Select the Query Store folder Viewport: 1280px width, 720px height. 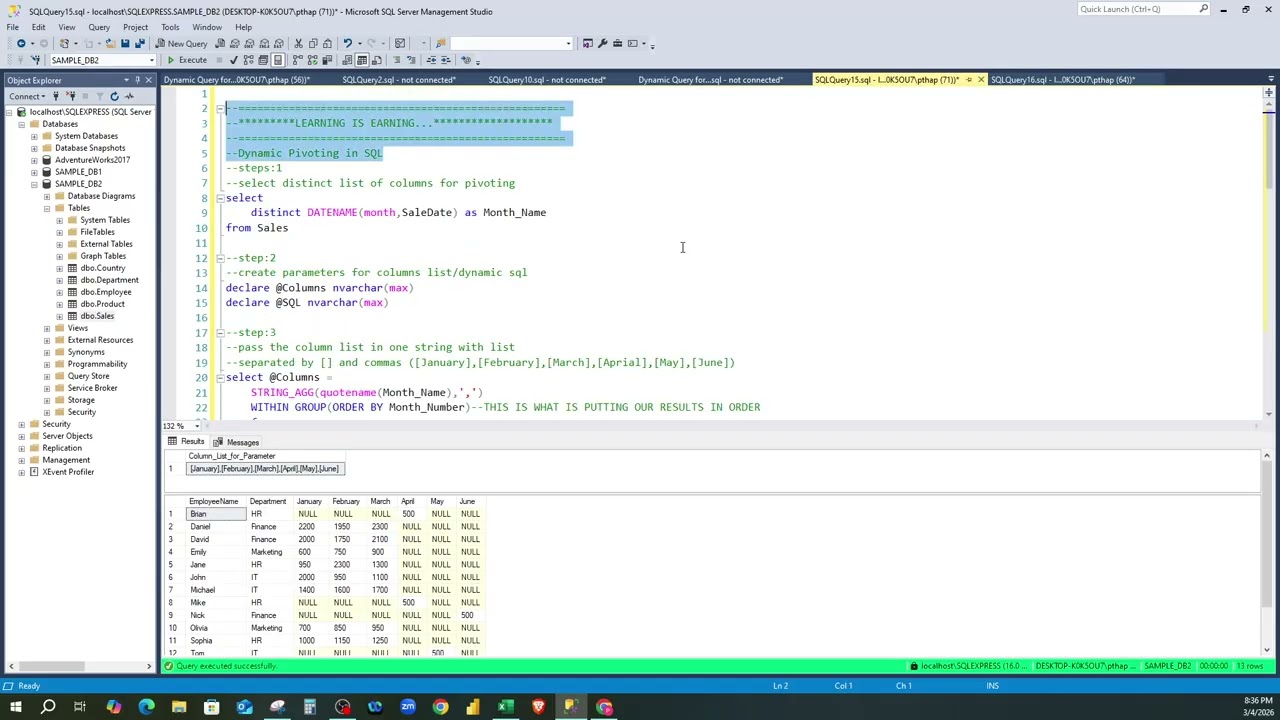[x=88, y=376]
